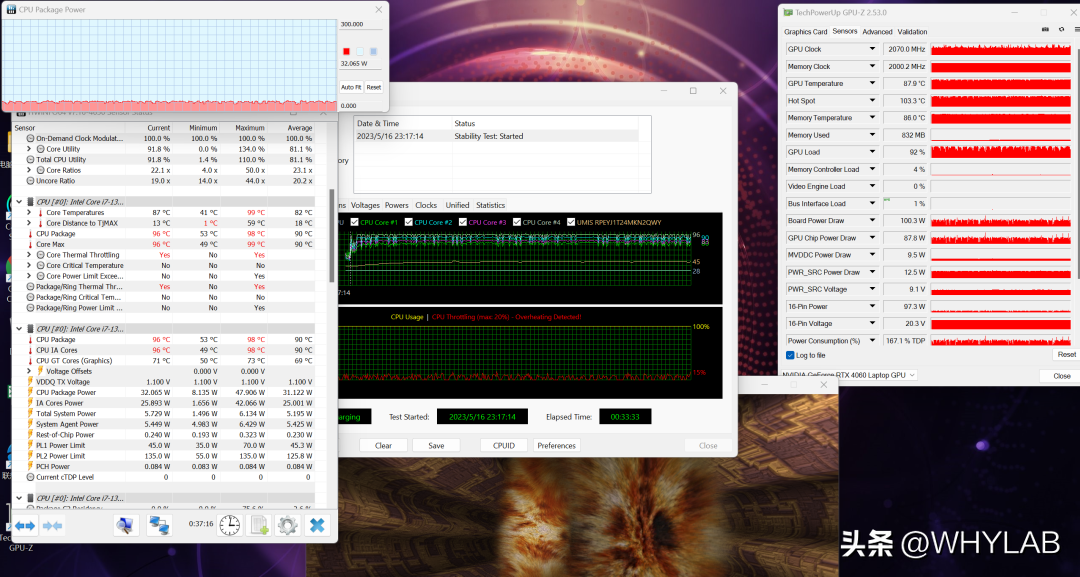Open Voltages tab in stability test
This screenshot has width=1080, height=577.
(x=365, y=205)
